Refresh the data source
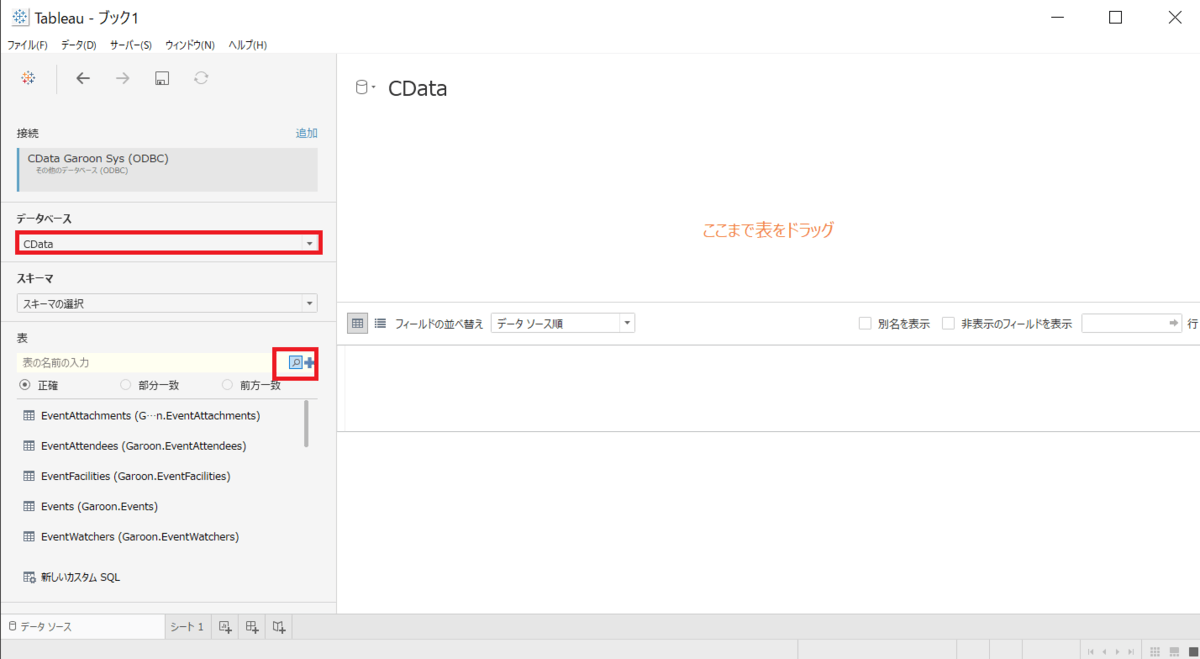Viewport: 1200px width, 659px height. [x=201, y=78]
